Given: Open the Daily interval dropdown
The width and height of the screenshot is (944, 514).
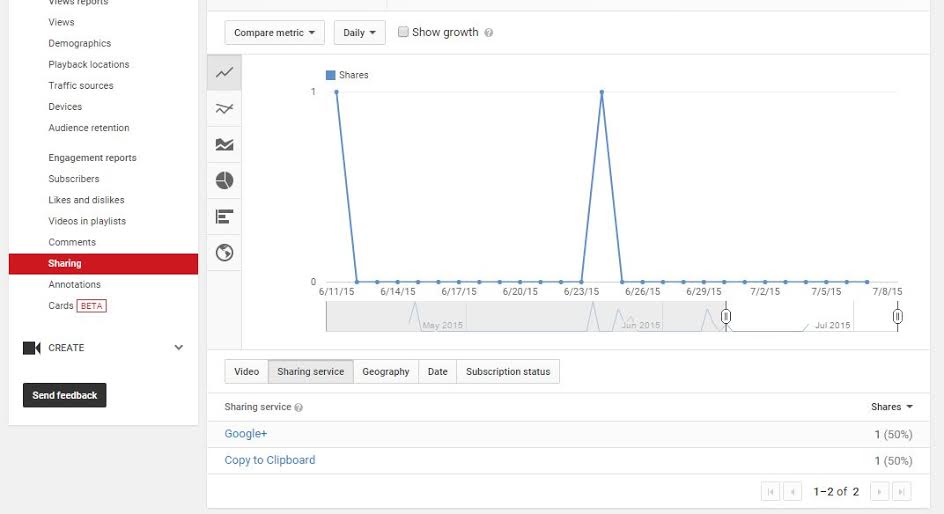Looking at the screenshot, I should click(359, 33).
